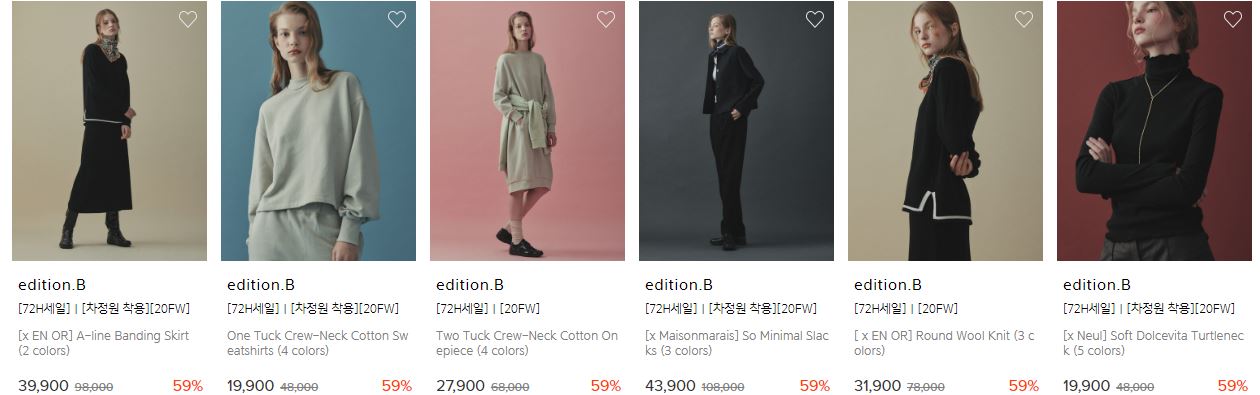This screenshot has width=1260, height=395.
Task: Open the A-line Banding Skirt title link
Action: (x=104, y=343)
